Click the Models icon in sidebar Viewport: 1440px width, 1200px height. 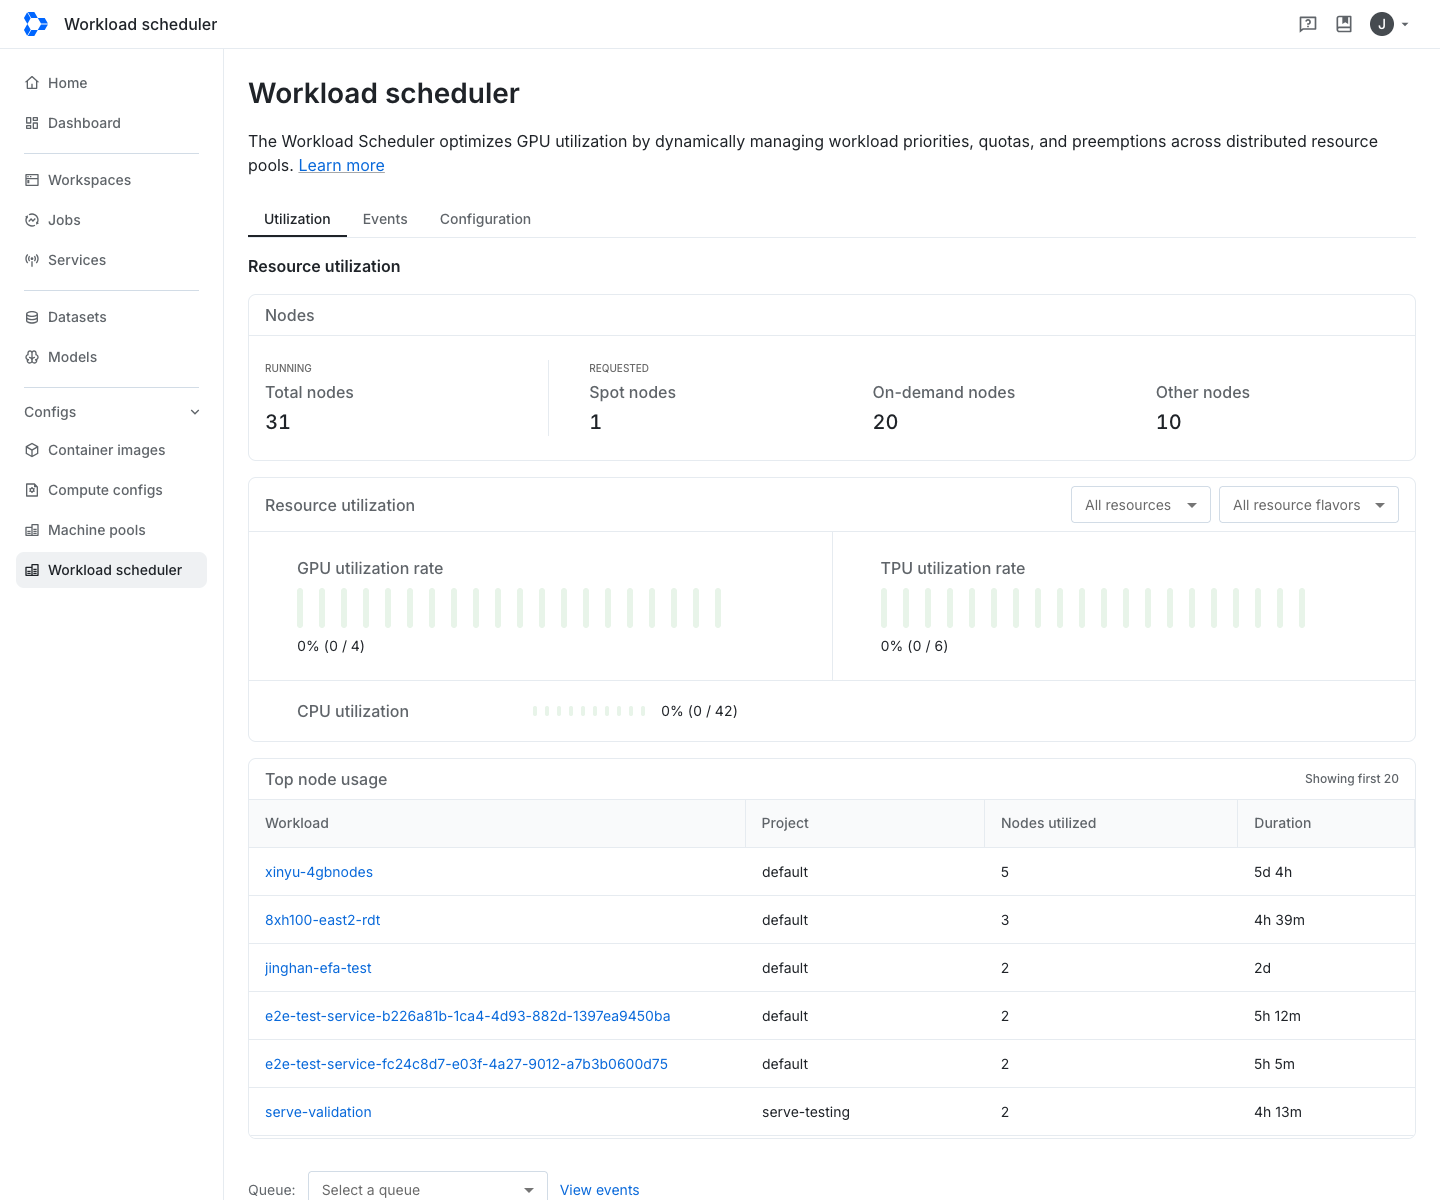click(x=32, y=357)
